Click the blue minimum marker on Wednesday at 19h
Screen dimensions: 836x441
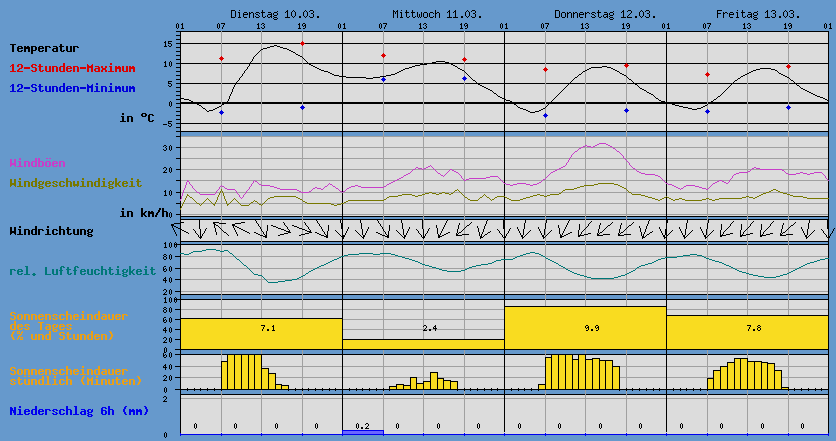point(464,78)
